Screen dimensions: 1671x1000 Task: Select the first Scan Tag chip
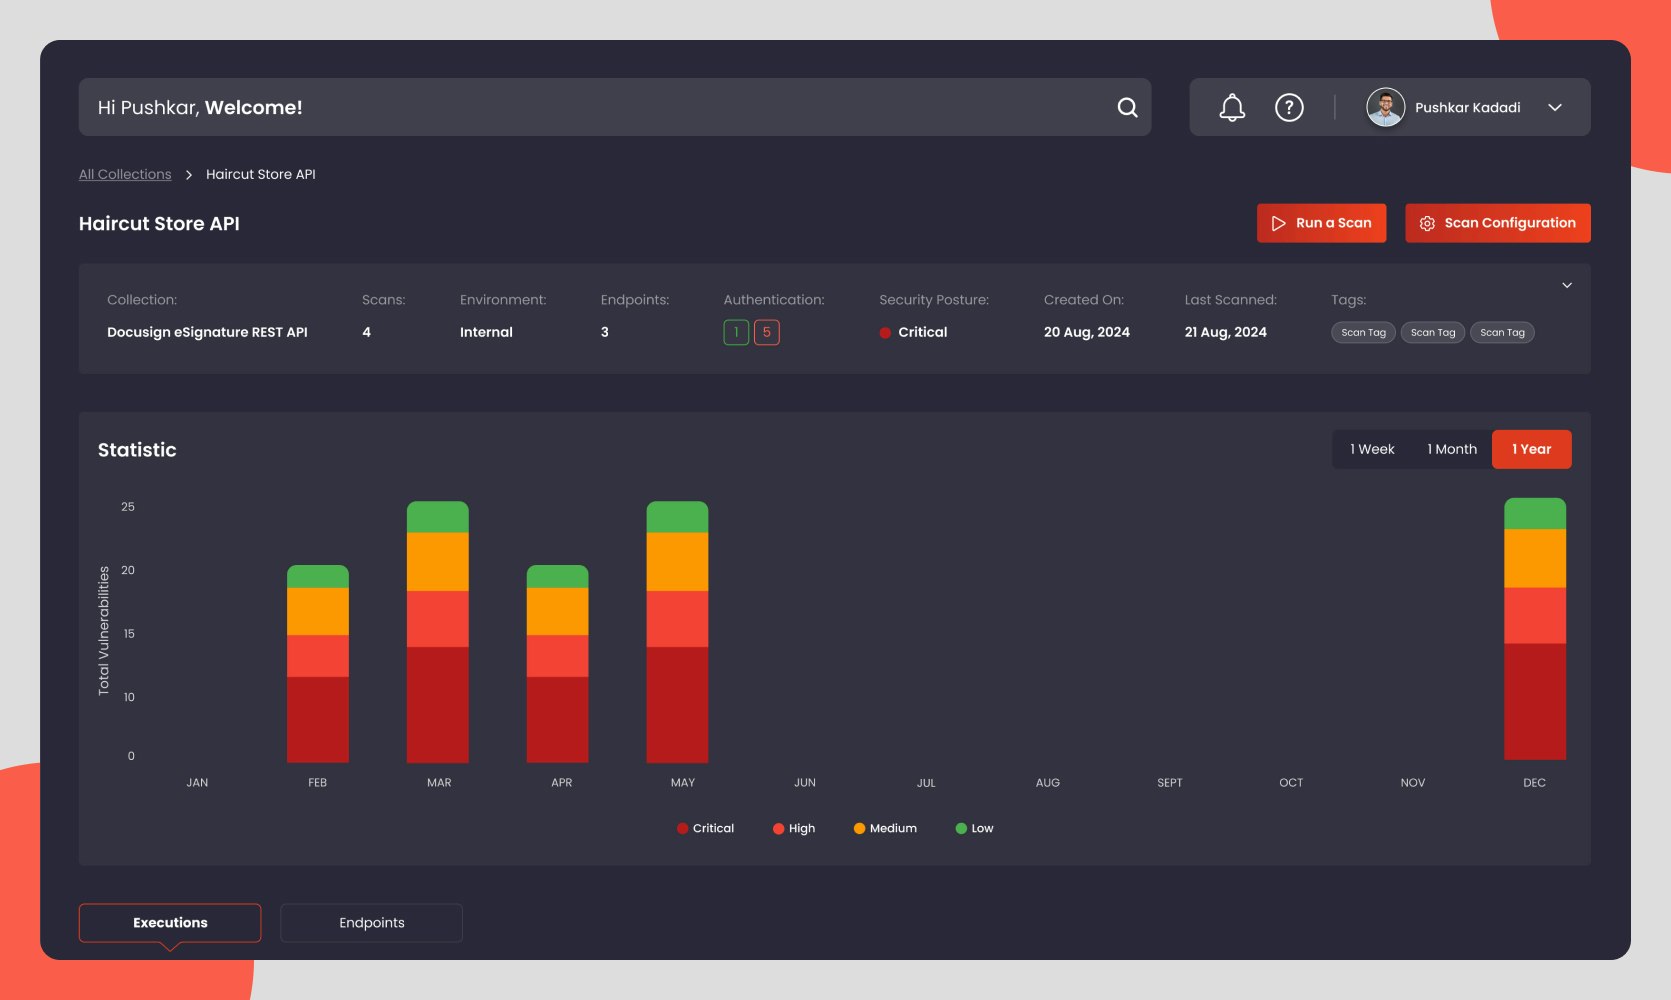1363,332
